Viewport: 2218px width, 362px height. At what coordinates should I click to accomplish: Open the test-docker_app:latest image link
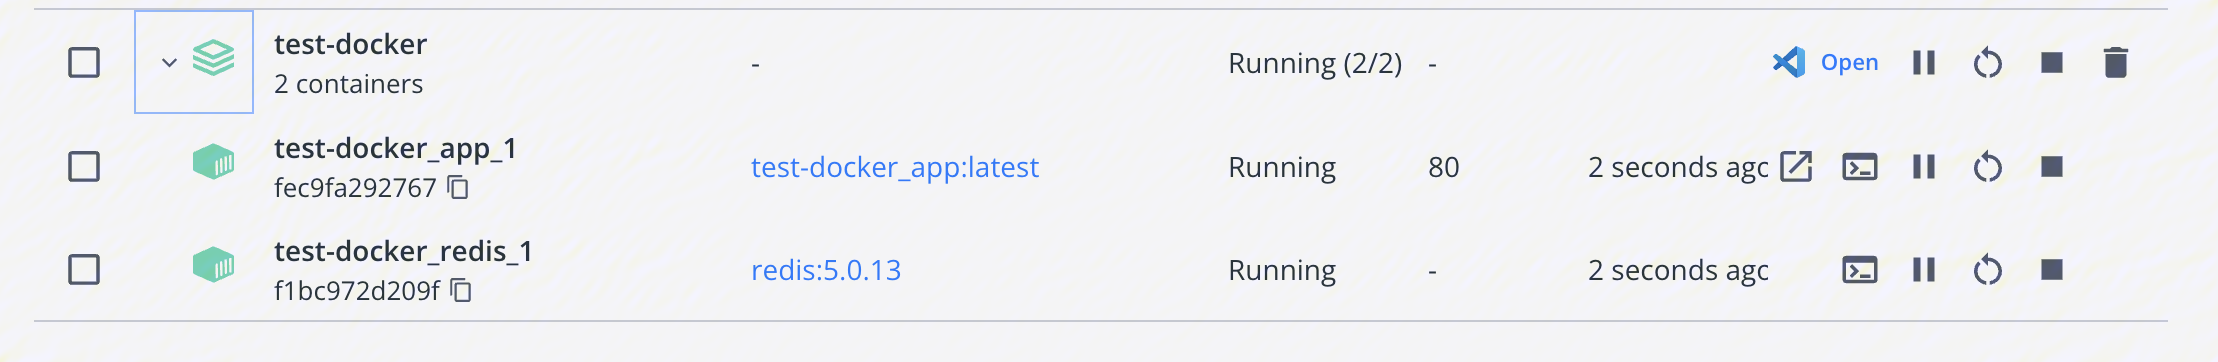coord(895,167)
